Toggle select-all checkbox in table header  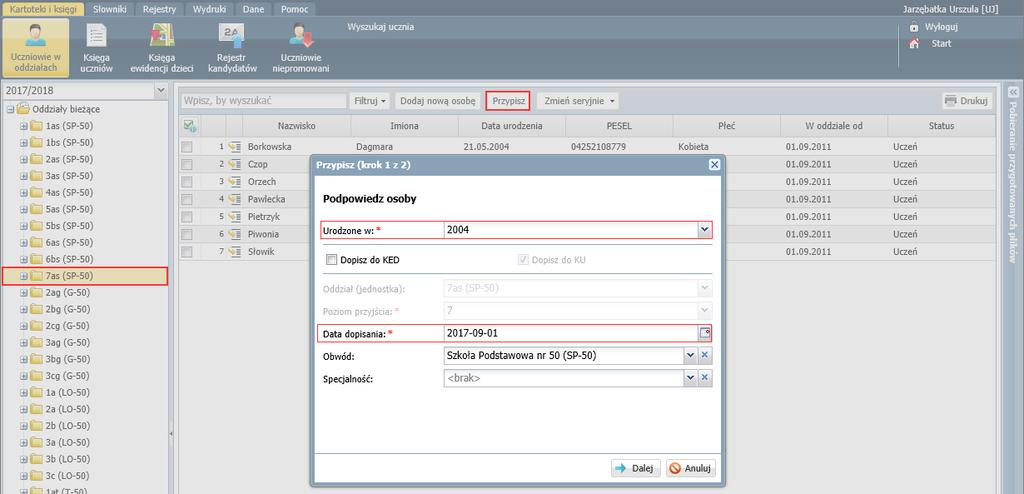(x=190, y=125)
